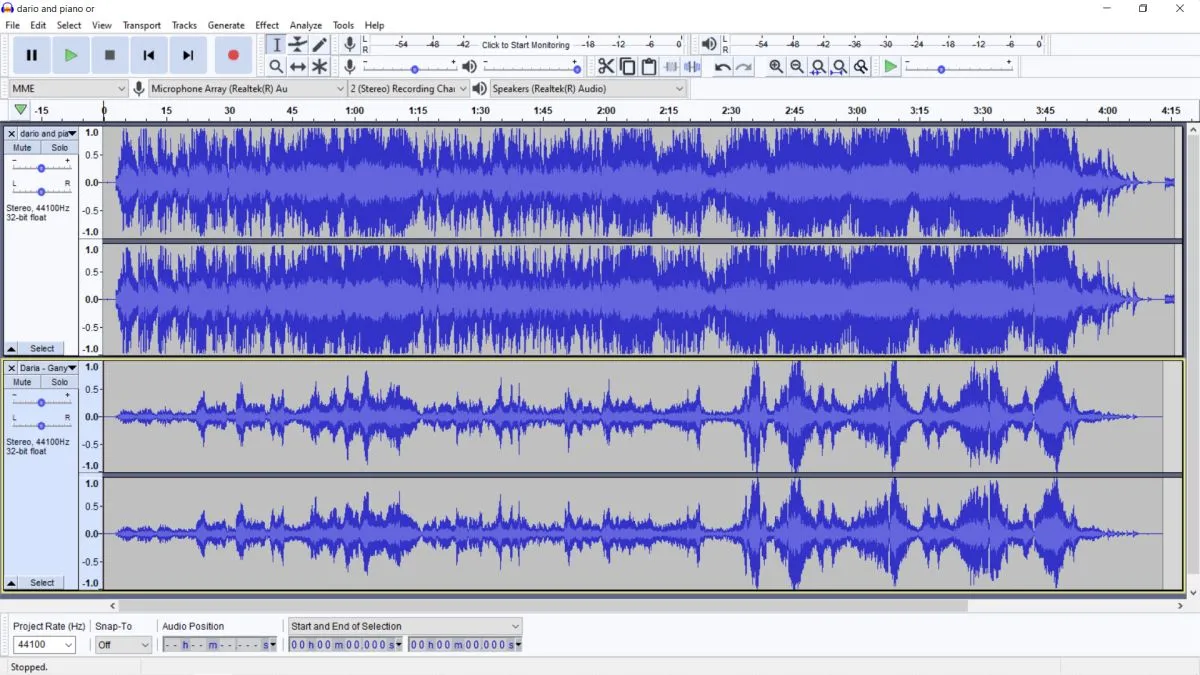1200x675 pixels.
Task: Mute the dario and piano track
Action: pyautogui.click(x=23, y=148)
